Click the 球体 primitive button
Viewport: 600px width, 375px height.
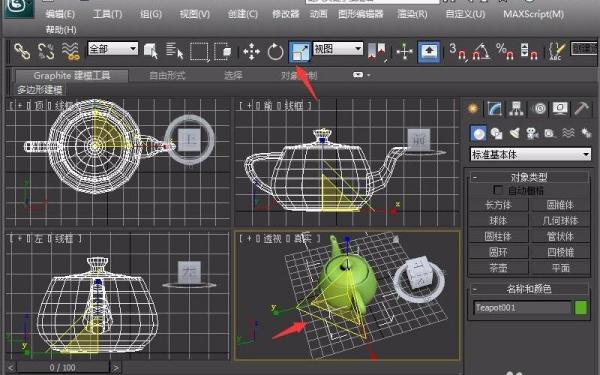(x=498, y=221)
